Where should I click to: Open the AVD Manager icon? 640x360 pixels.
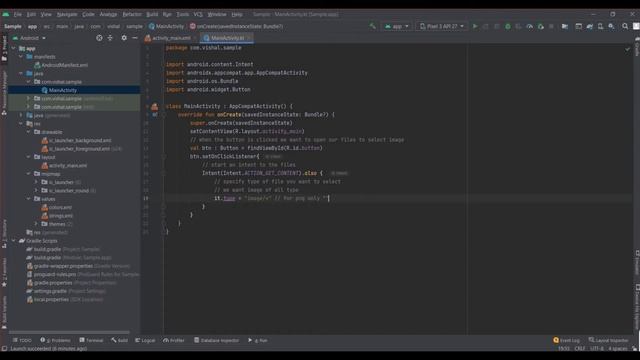pyautogui.click(x=600, y=26)
